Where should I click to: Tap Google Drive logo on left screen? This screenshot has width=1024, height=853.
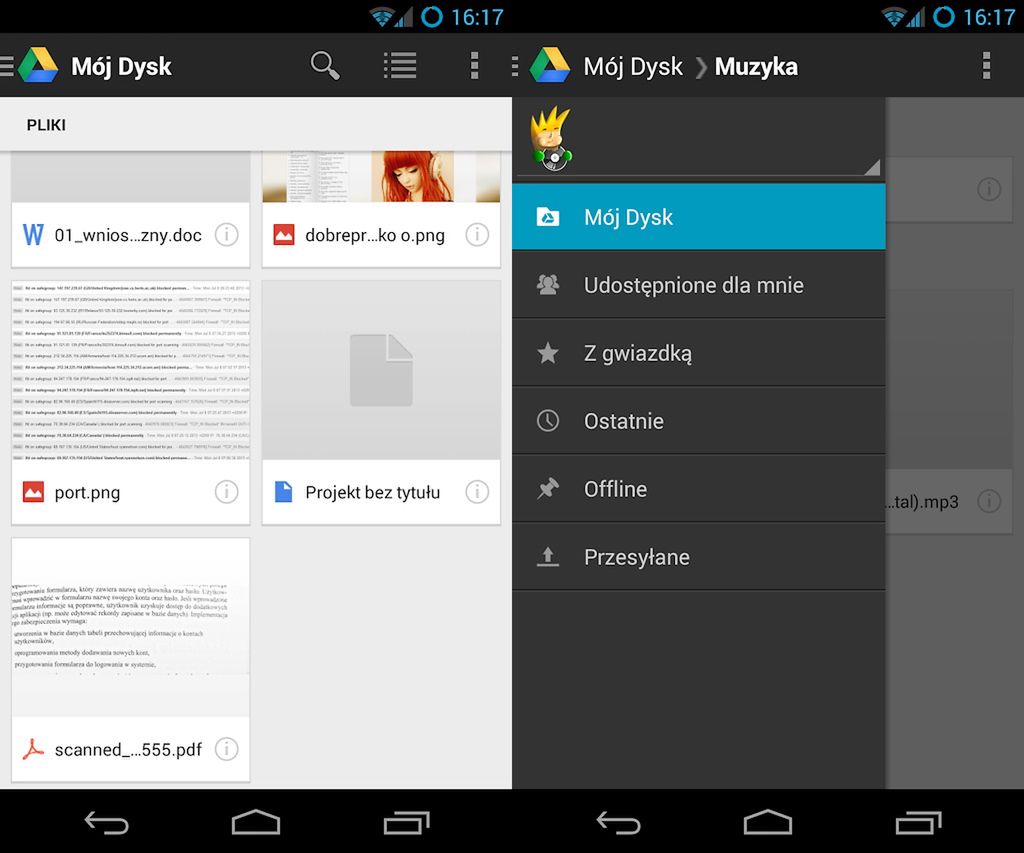38,65
